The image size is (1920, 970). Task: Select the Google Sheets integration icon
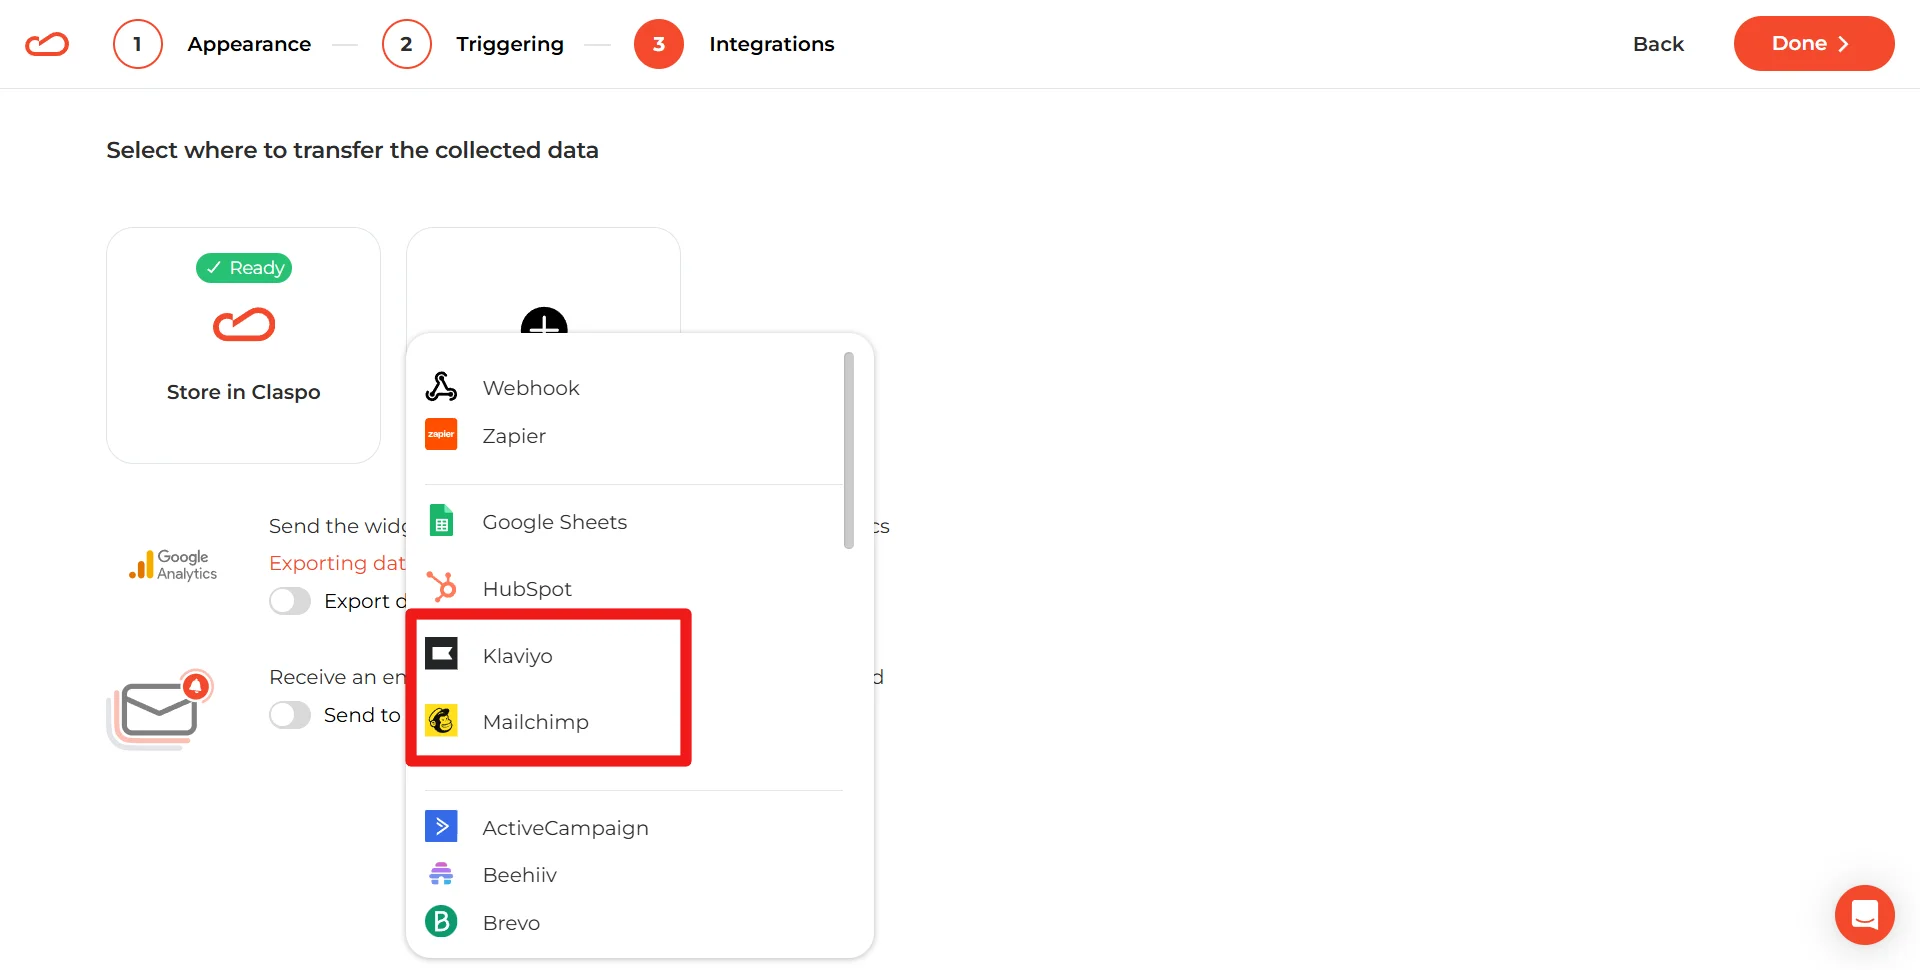441,520
